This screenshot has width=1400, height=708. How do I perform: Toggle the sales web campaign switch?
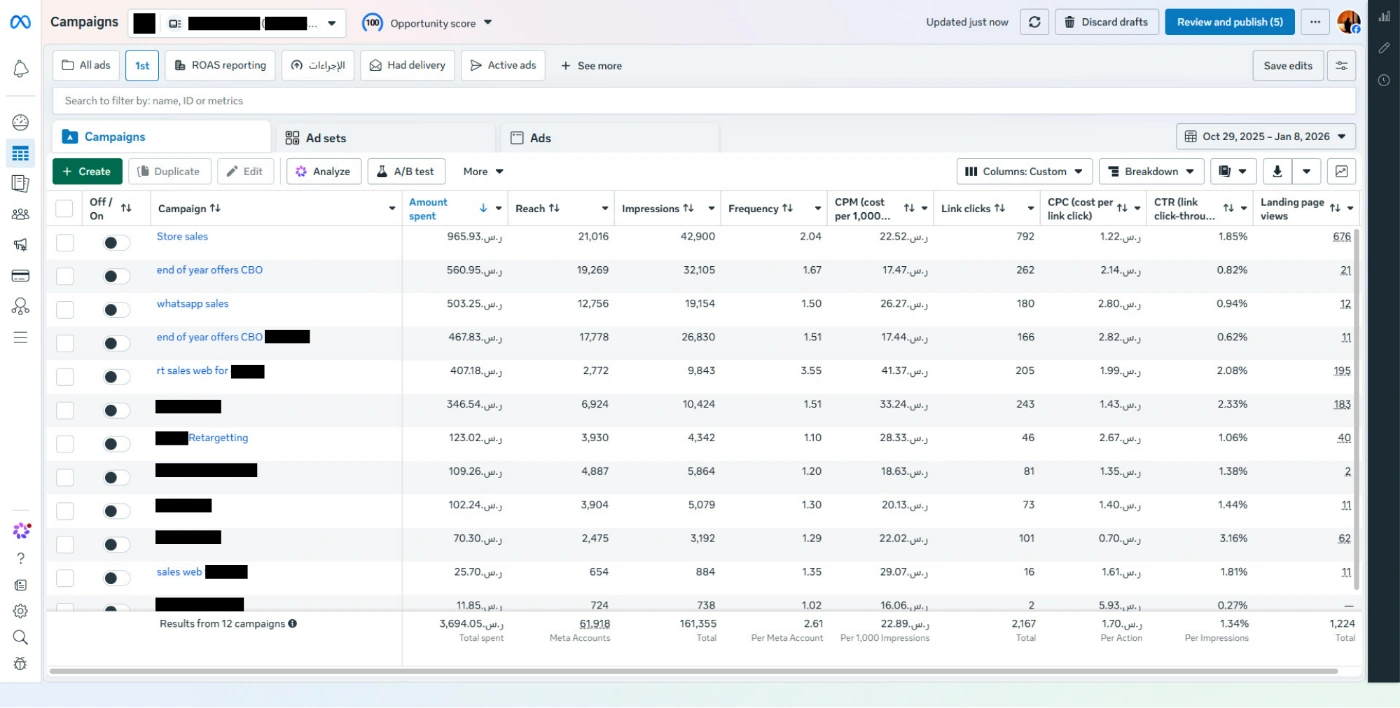click(116, 577)
